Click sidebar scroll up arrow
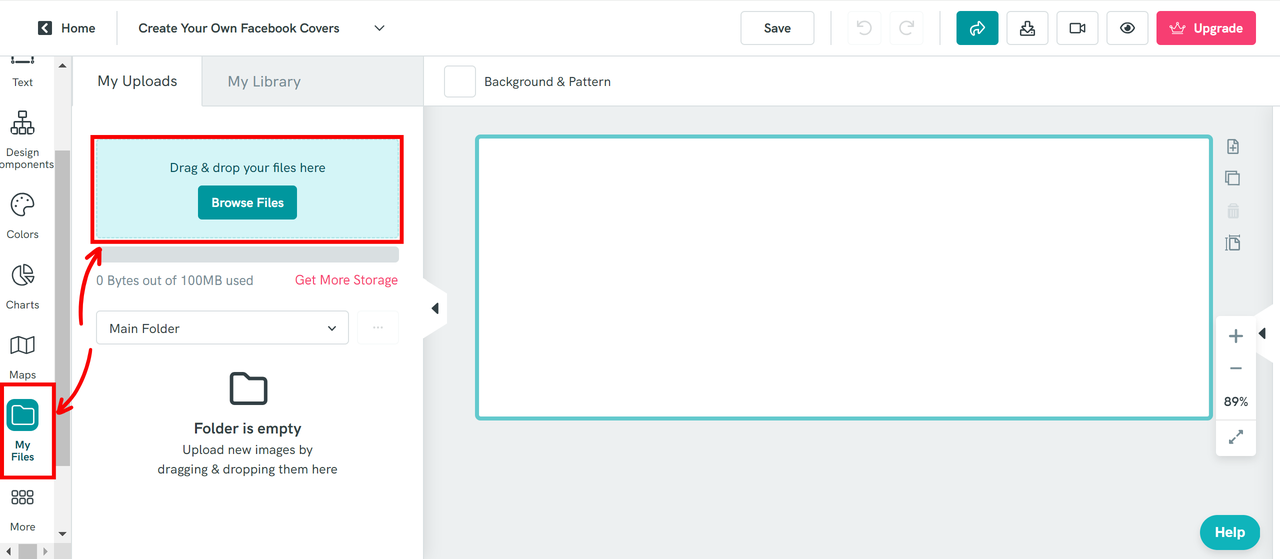Viewport: 1280px width, 559px height. pos(62,65)
